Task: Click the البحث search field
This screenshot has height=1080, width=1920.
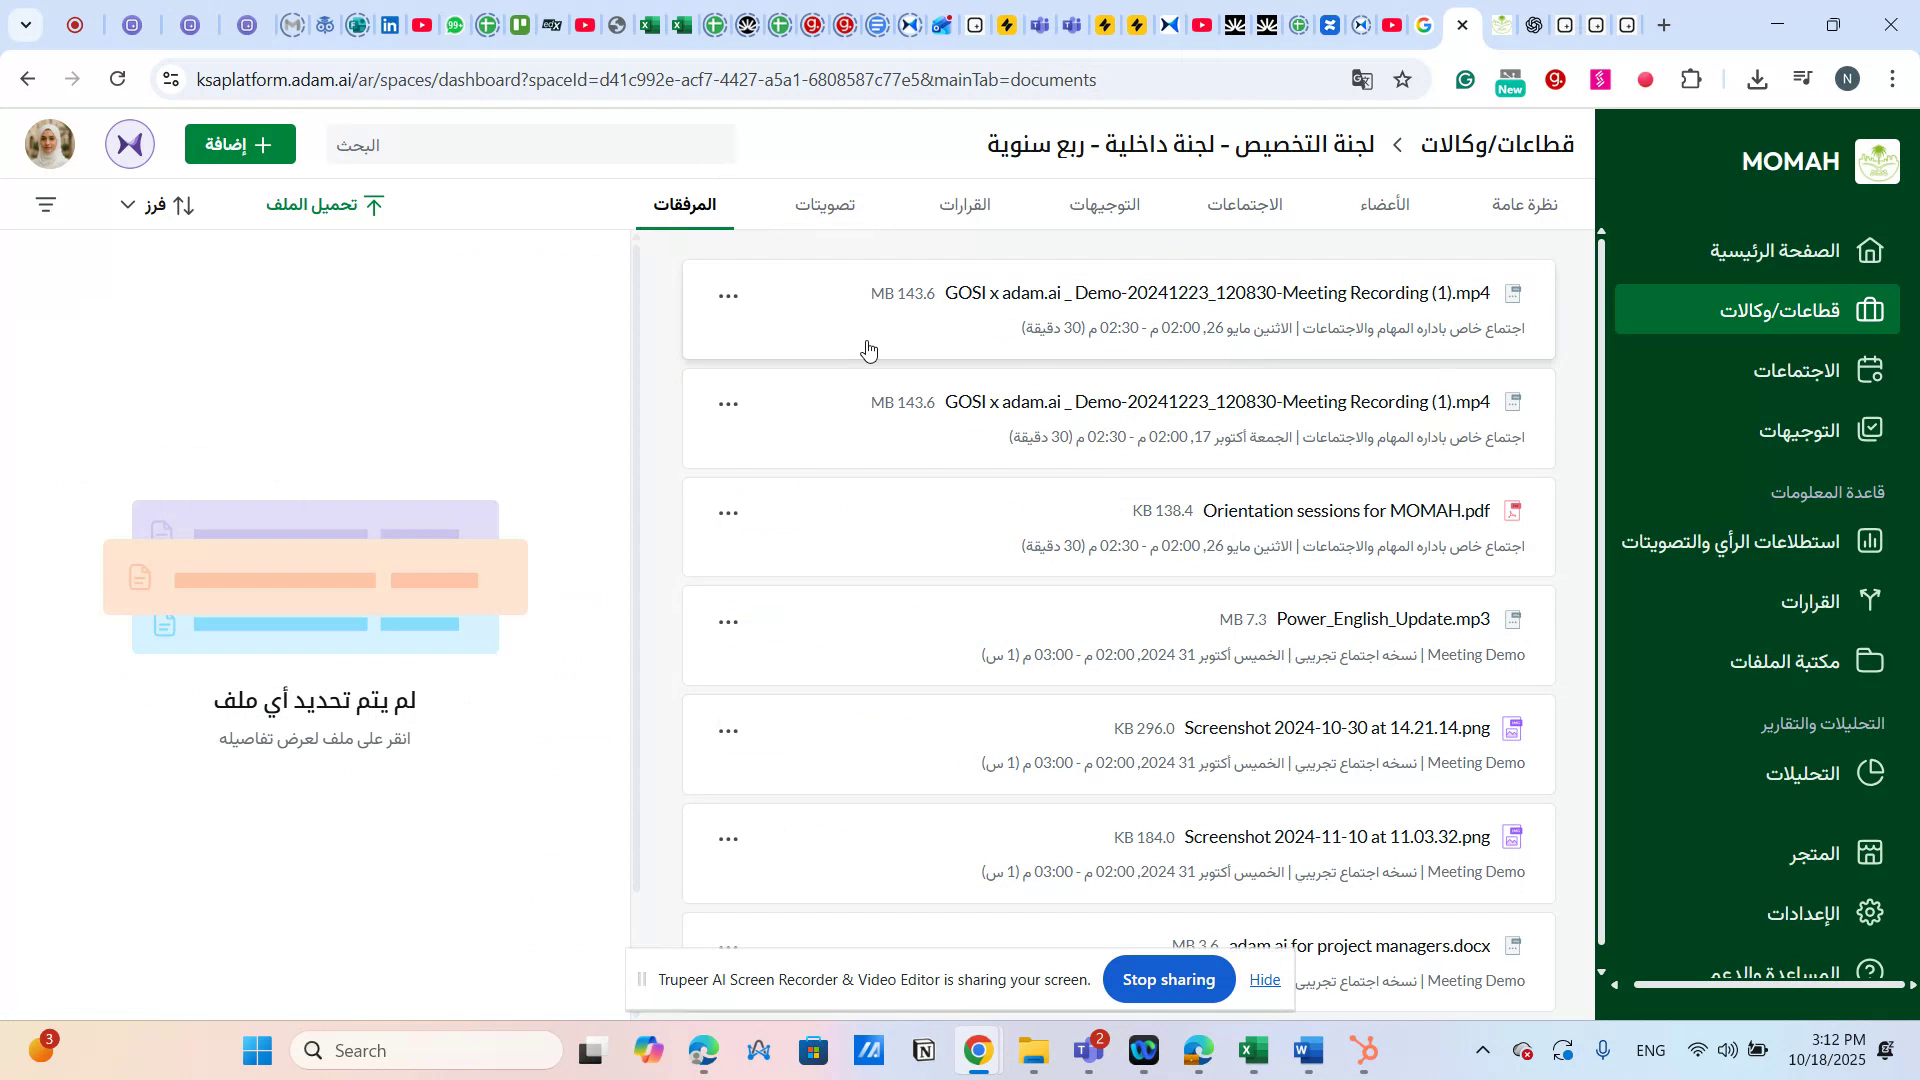Action: coord(530,144)
